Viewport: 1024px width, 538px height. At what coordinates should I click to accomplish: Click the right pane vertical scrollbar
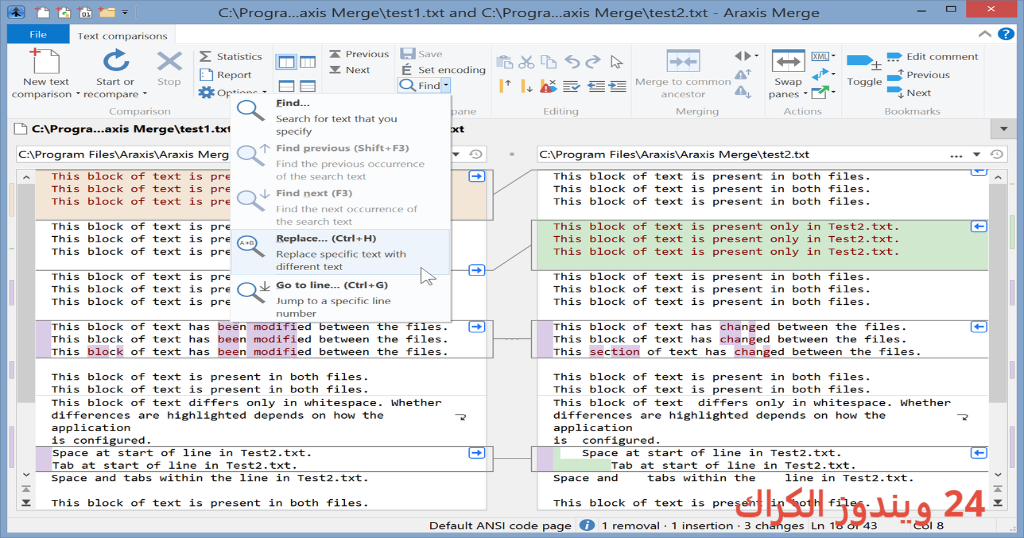pos(998,292)
